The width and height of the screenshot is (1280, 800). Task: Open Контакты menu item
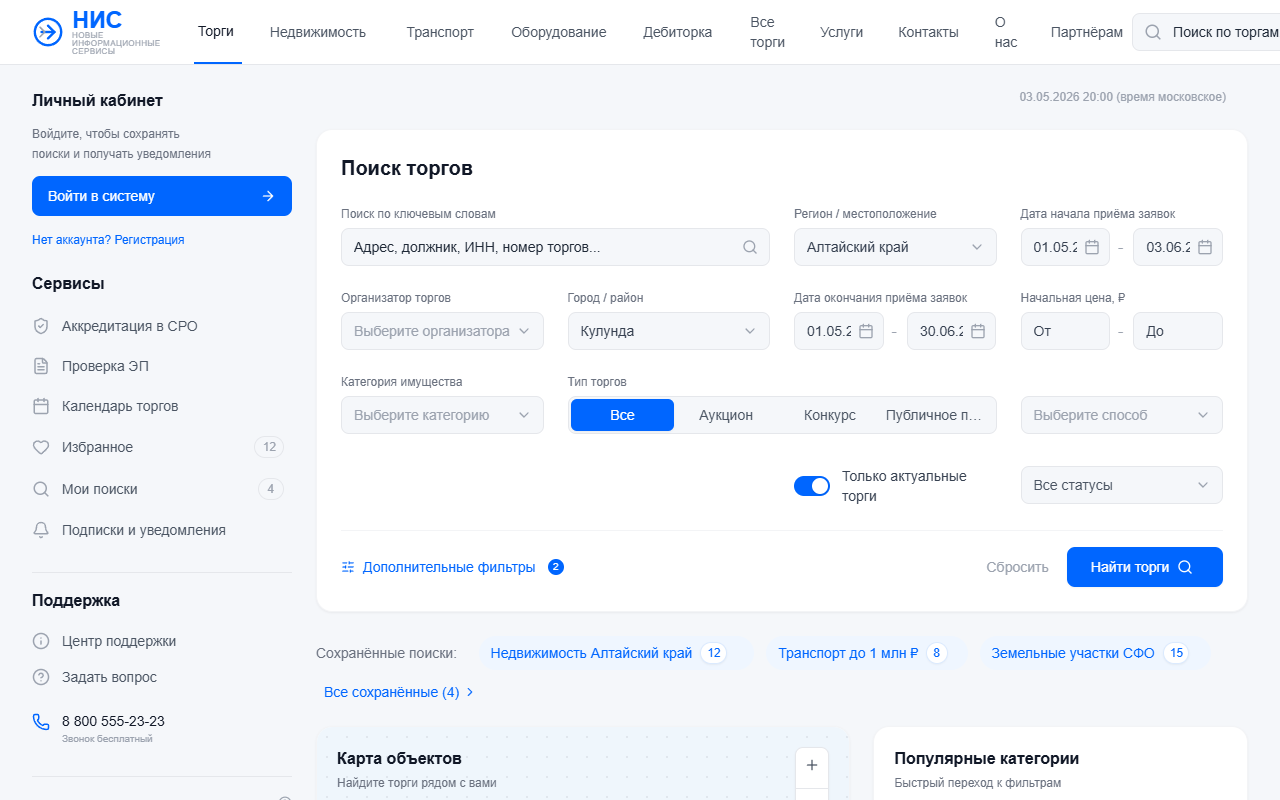point(928,32)
